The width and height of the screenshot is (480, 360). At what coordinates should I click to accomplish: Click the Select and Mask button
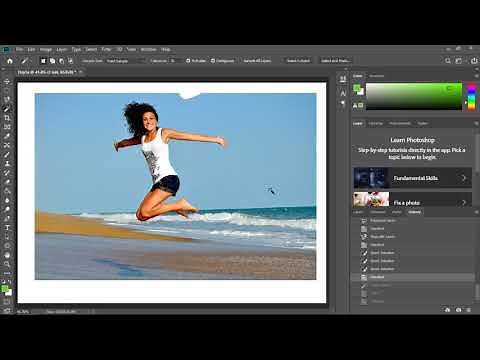click(x=335, y=61)
